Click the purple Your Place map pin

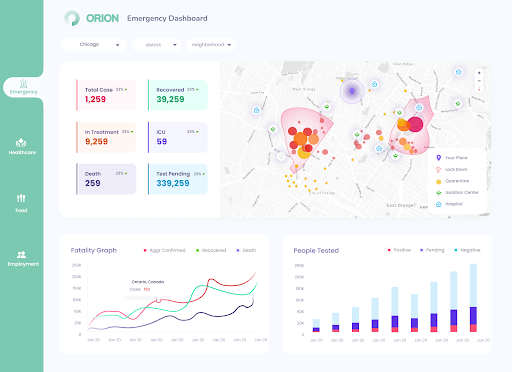click(x=352, y=91)
